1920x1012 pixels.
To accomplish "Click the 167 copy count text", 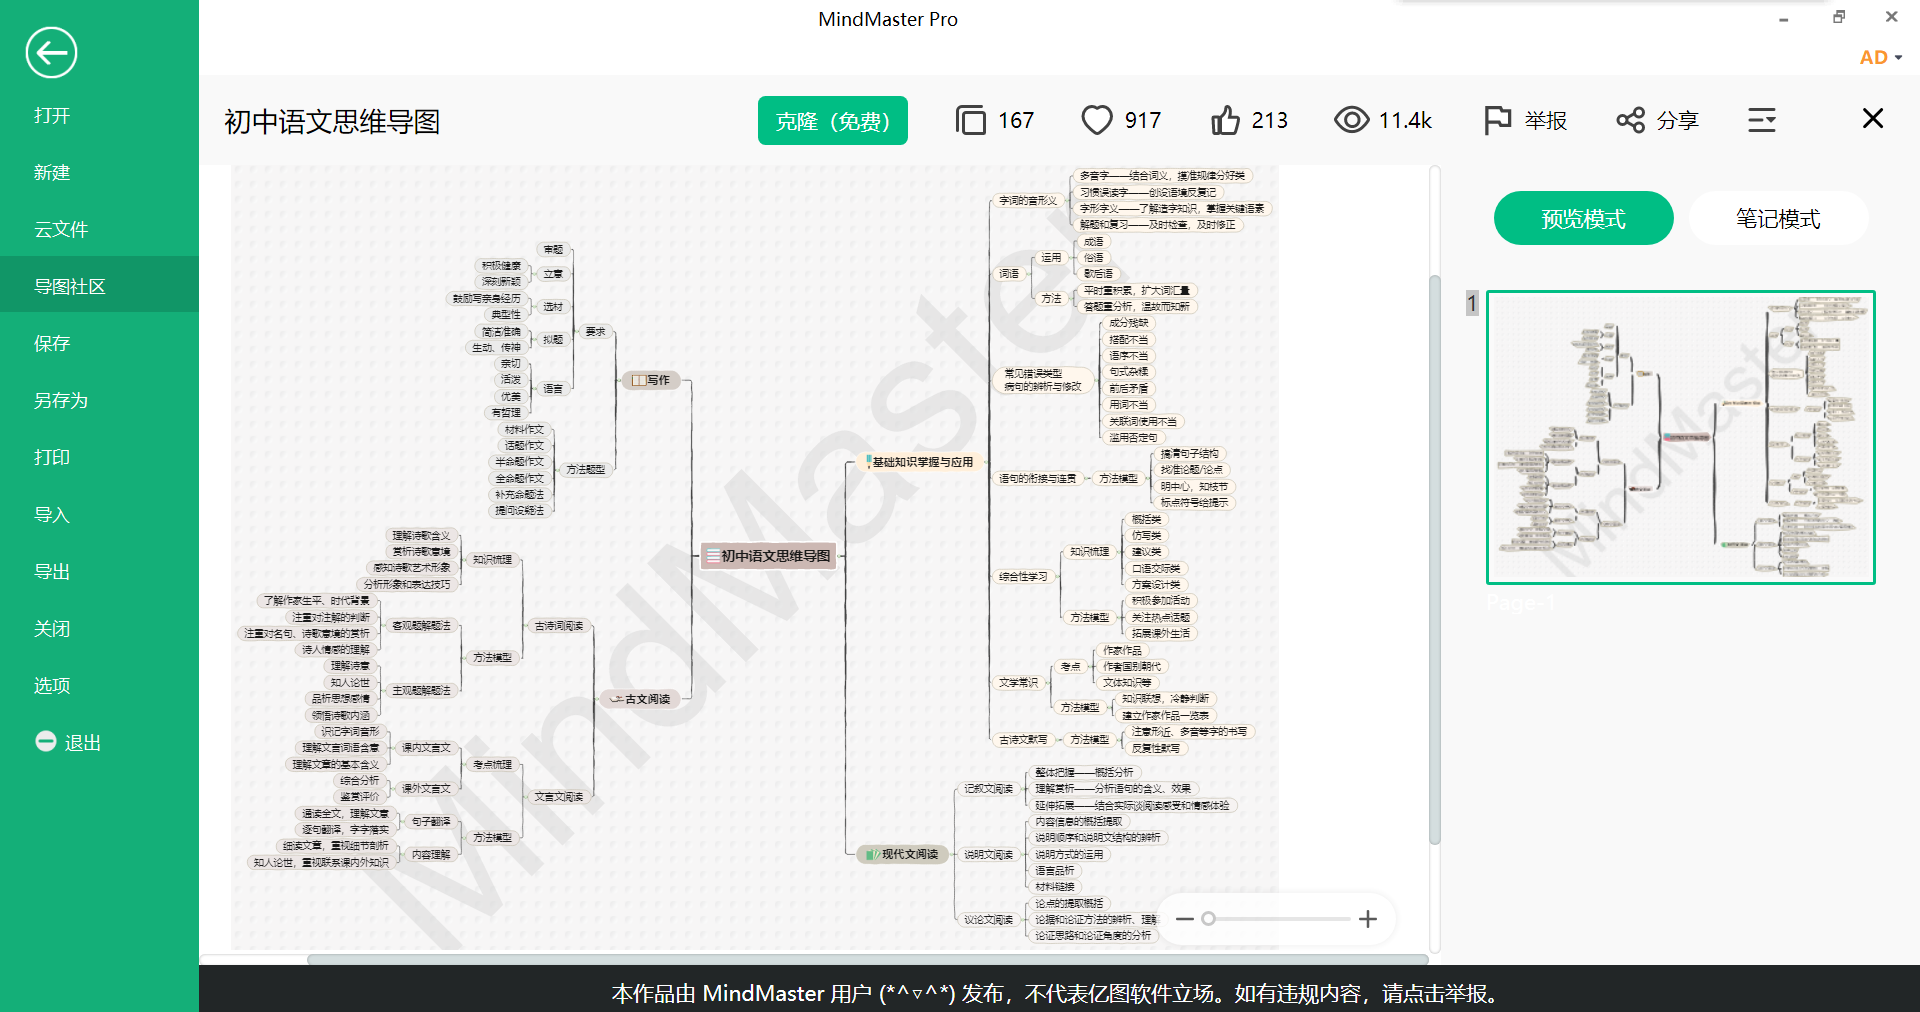I will tap(1016, 121).
